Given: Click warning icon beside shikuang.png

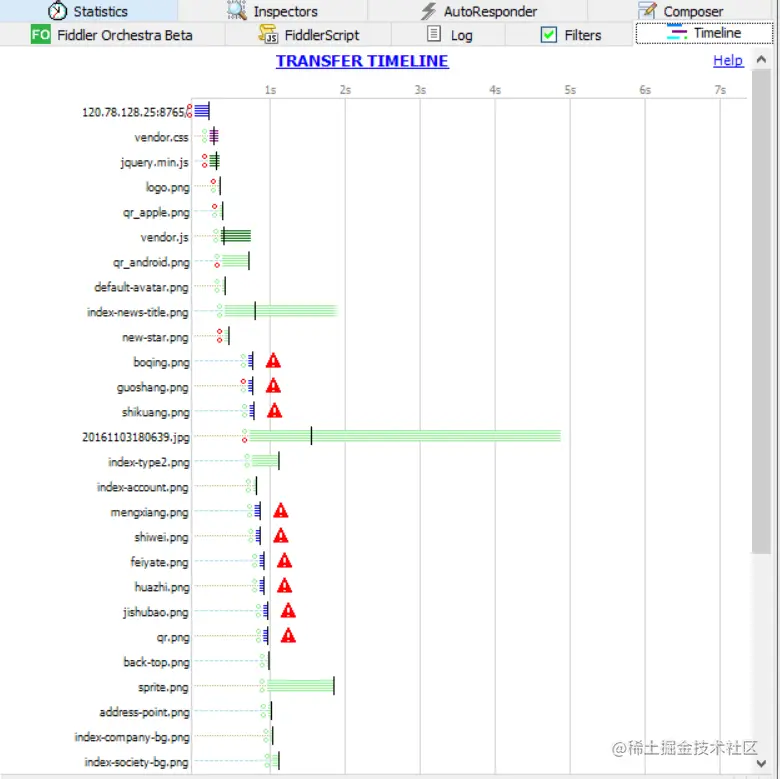Looking at the screenshot, I should tap(275, 411).
